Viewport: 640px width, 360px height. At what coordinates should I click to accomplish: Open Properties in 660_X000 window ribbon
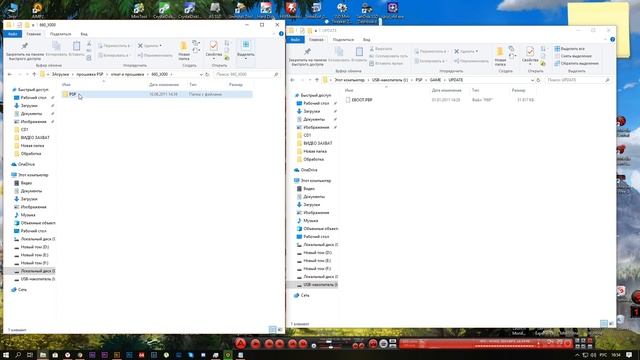tap(213, 51)
